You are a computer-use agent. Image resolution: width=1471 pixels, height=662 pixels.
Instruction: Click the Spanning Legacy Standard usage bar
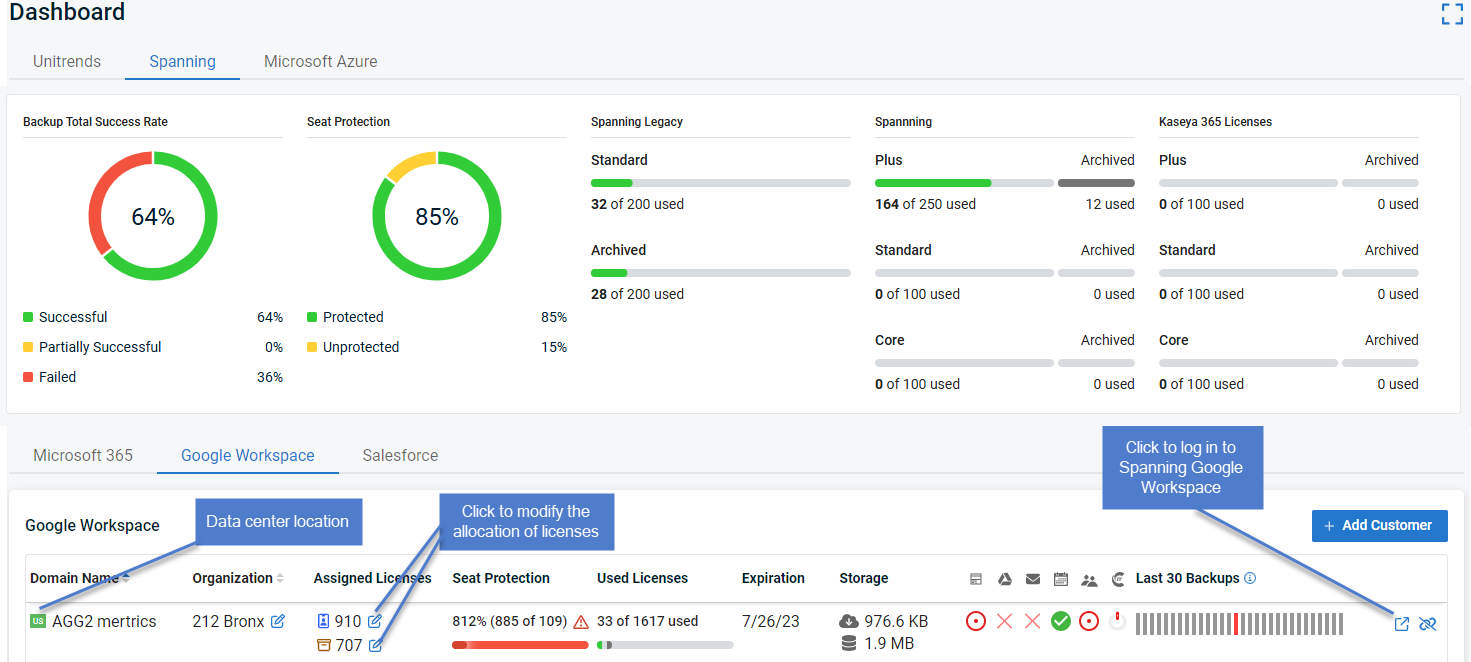click(x=721, y=183)
